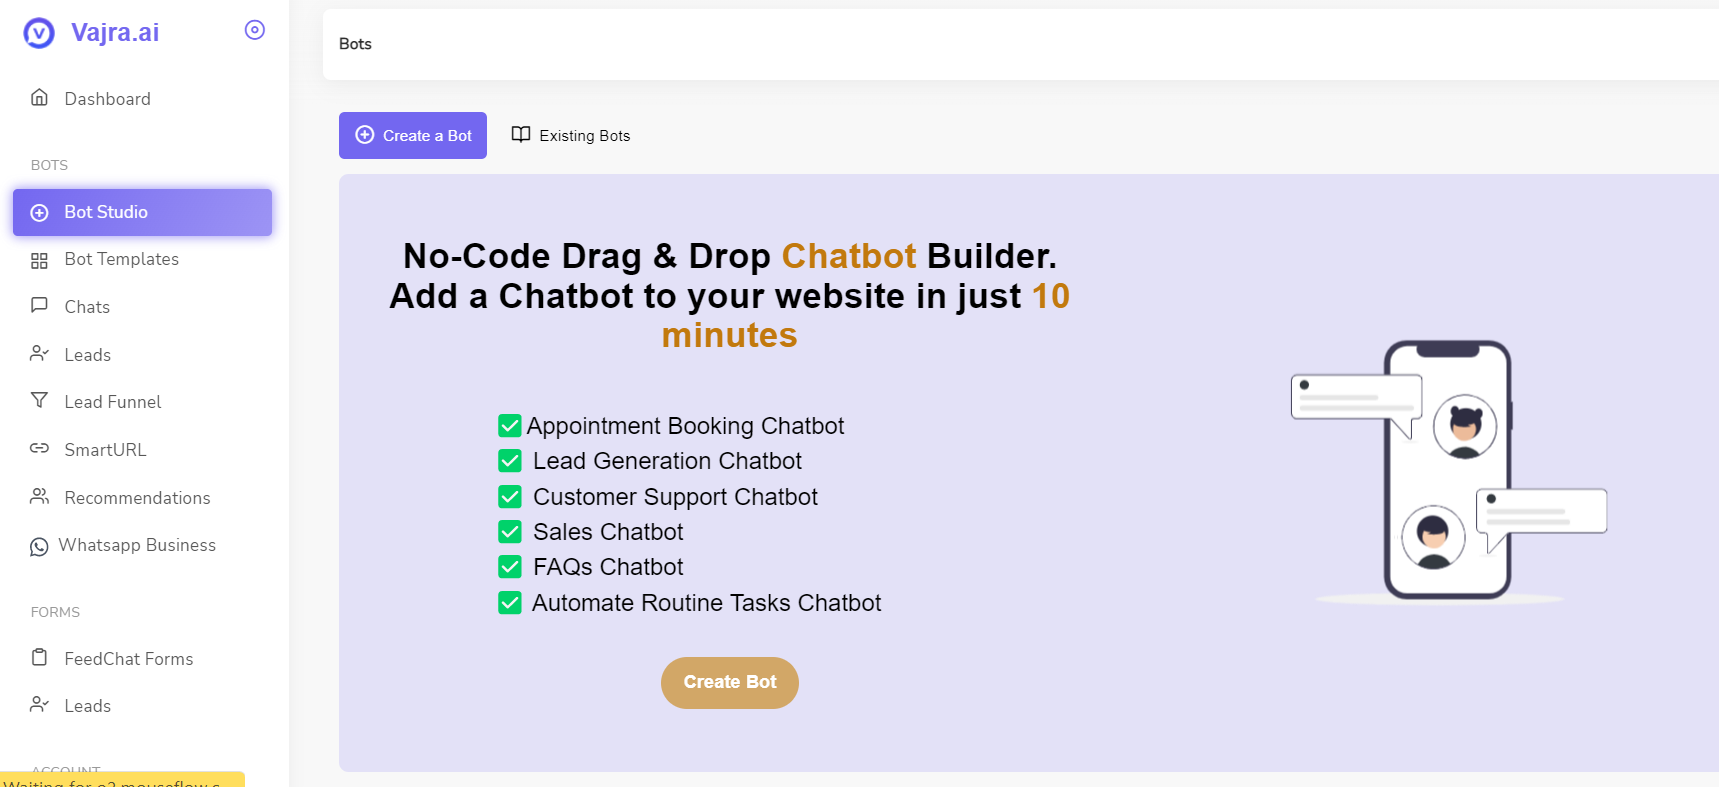Screen dimensions: 1719x787
Task: Click the FeedChat Forms clipboard icon
Action: pos(40,658)
